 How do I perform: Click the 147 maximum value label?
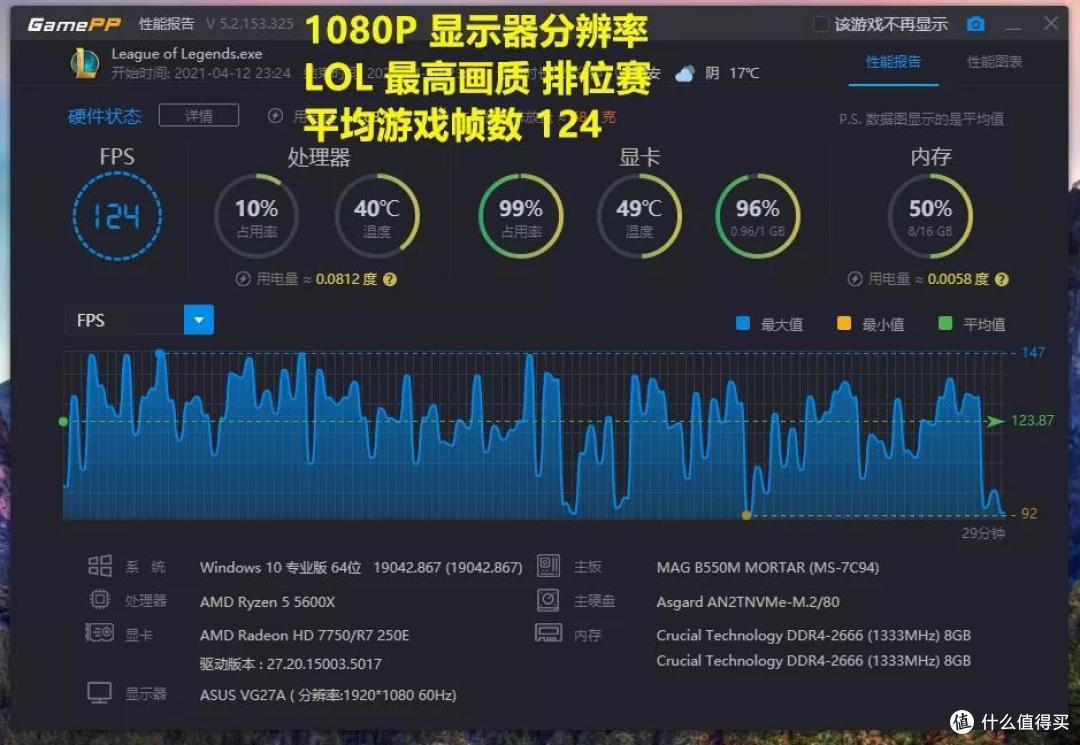1032,353
